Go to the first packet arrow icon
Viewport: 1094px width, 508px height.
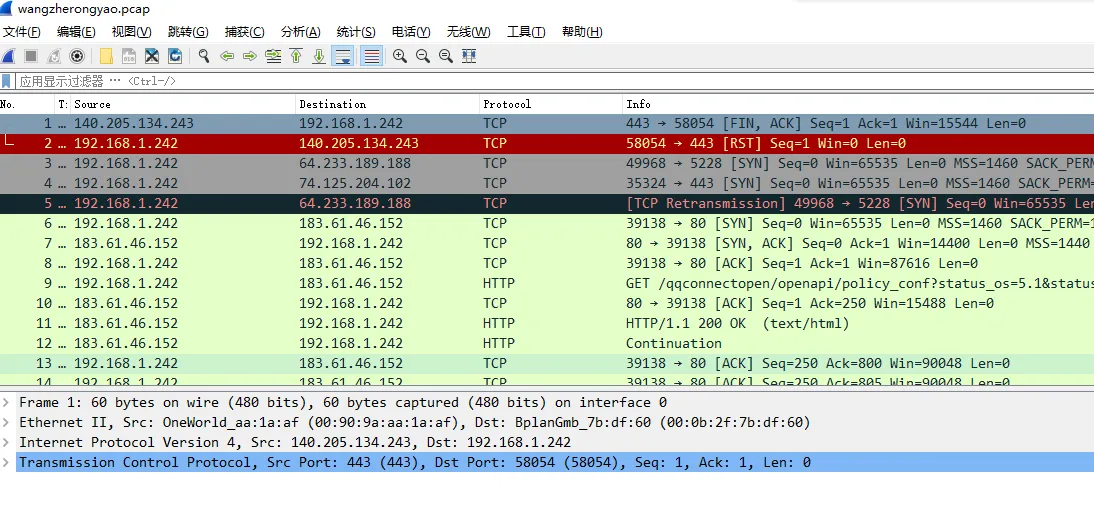(x=296, y=57)
